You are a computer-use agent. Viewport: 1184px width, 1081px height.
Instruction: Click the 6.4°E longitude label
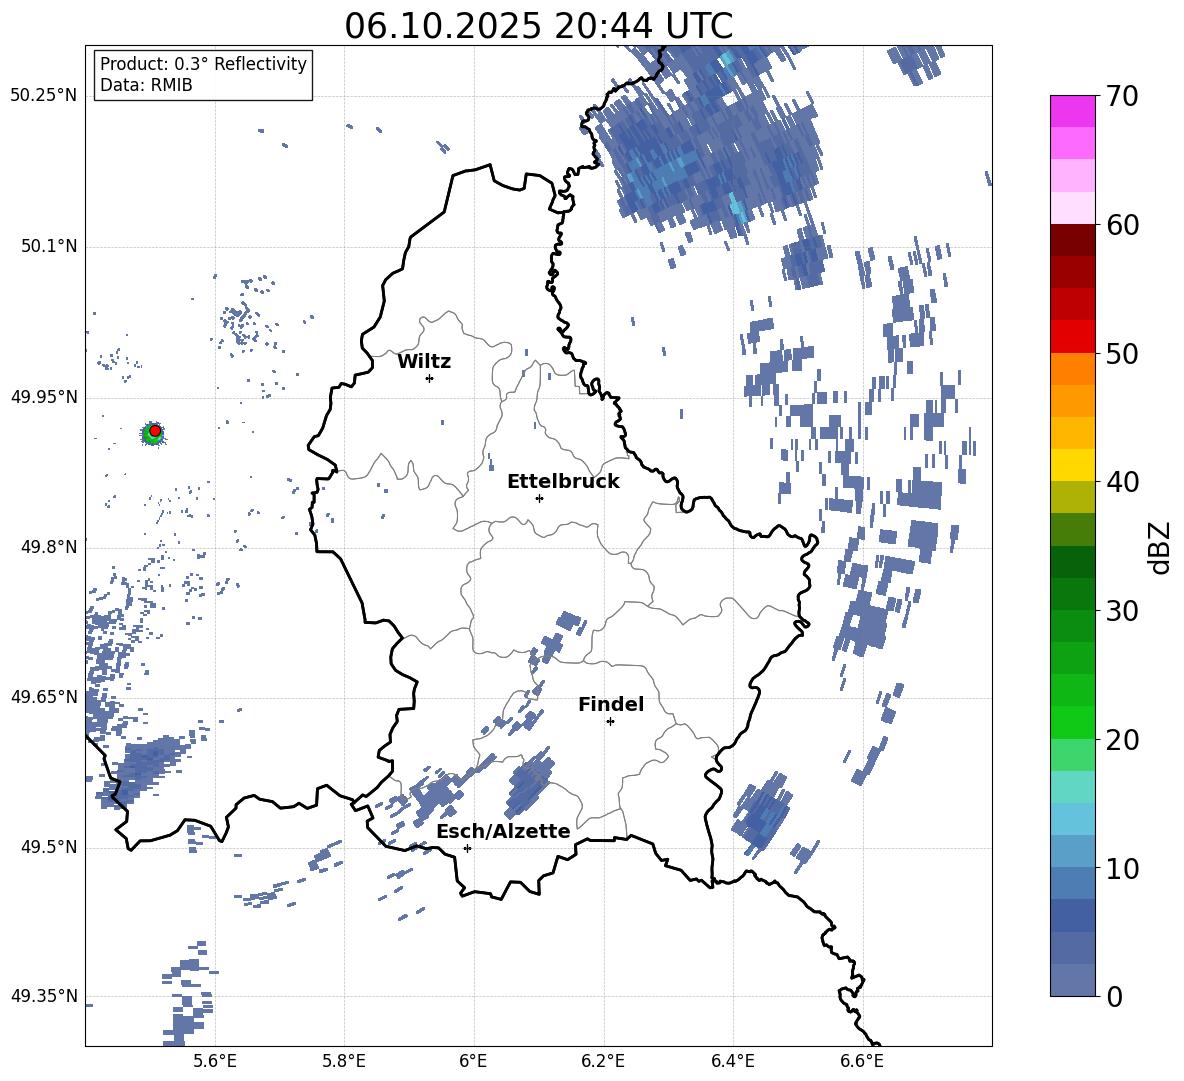(733, 1061)
